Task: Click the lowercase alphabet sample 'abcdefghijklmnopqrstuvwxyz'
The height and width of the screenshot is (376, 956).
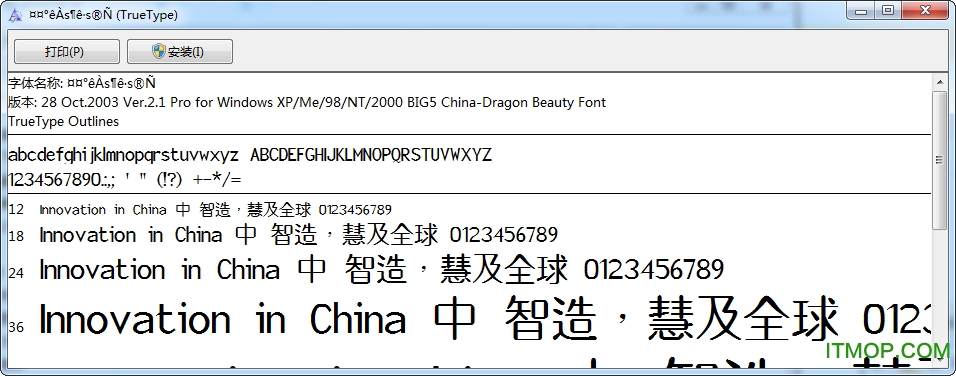Action: click(x=123, y=156)
